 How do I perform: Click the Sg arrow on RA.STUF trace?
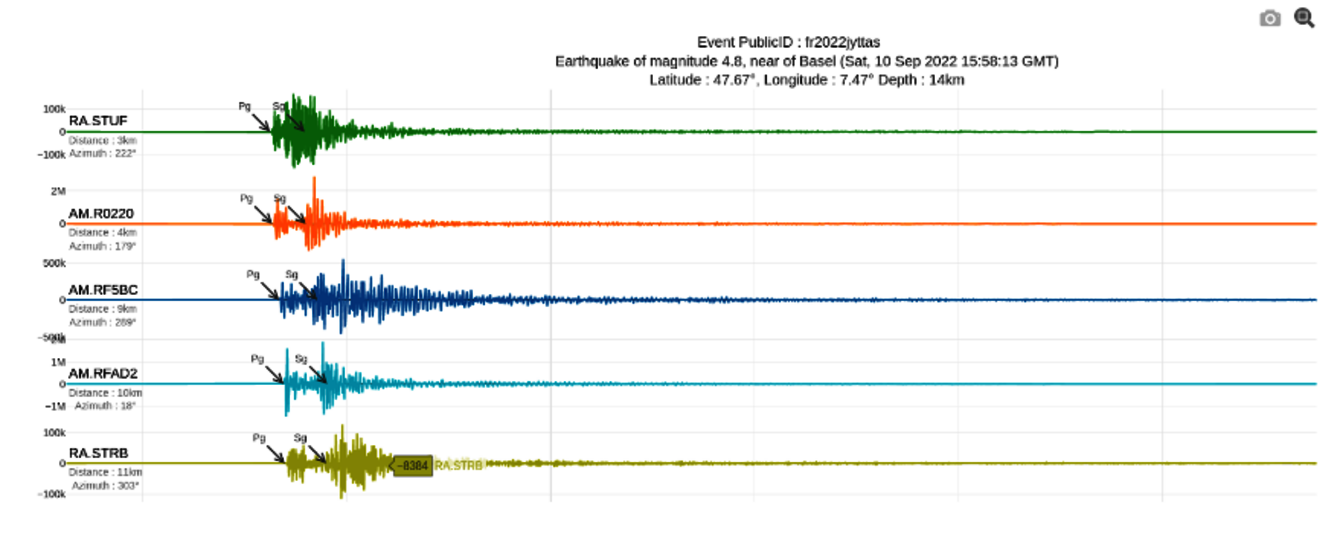coord(293,120)
